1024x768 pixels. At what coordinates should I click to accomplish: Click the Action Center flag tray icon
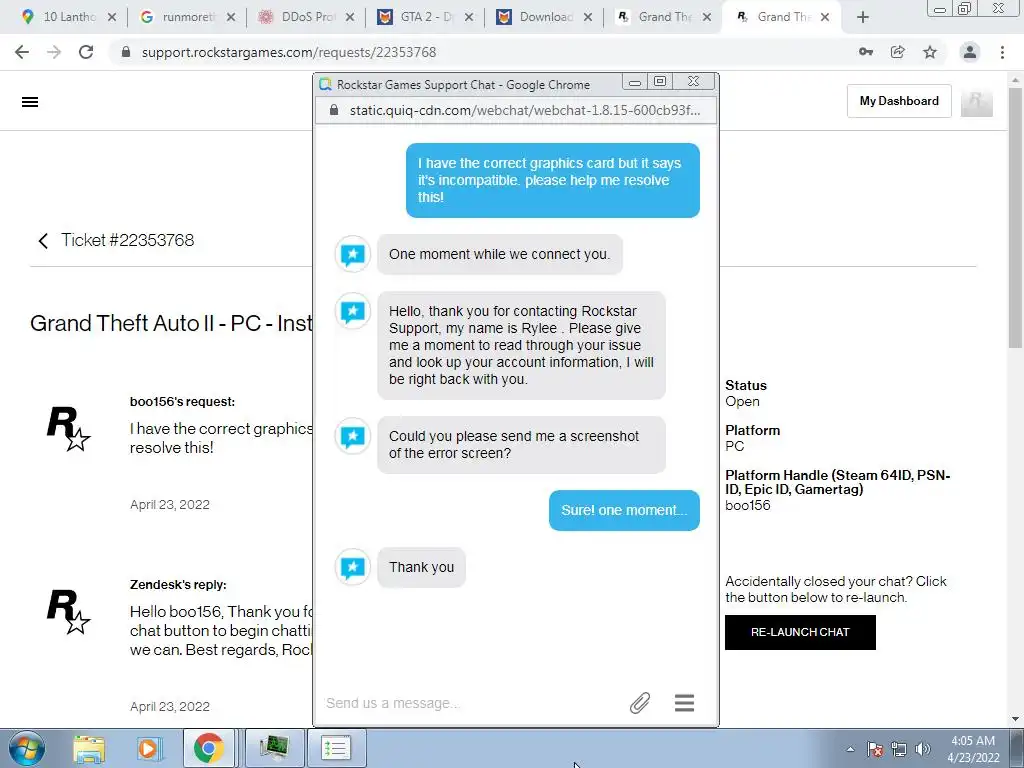tap(875, 749)
